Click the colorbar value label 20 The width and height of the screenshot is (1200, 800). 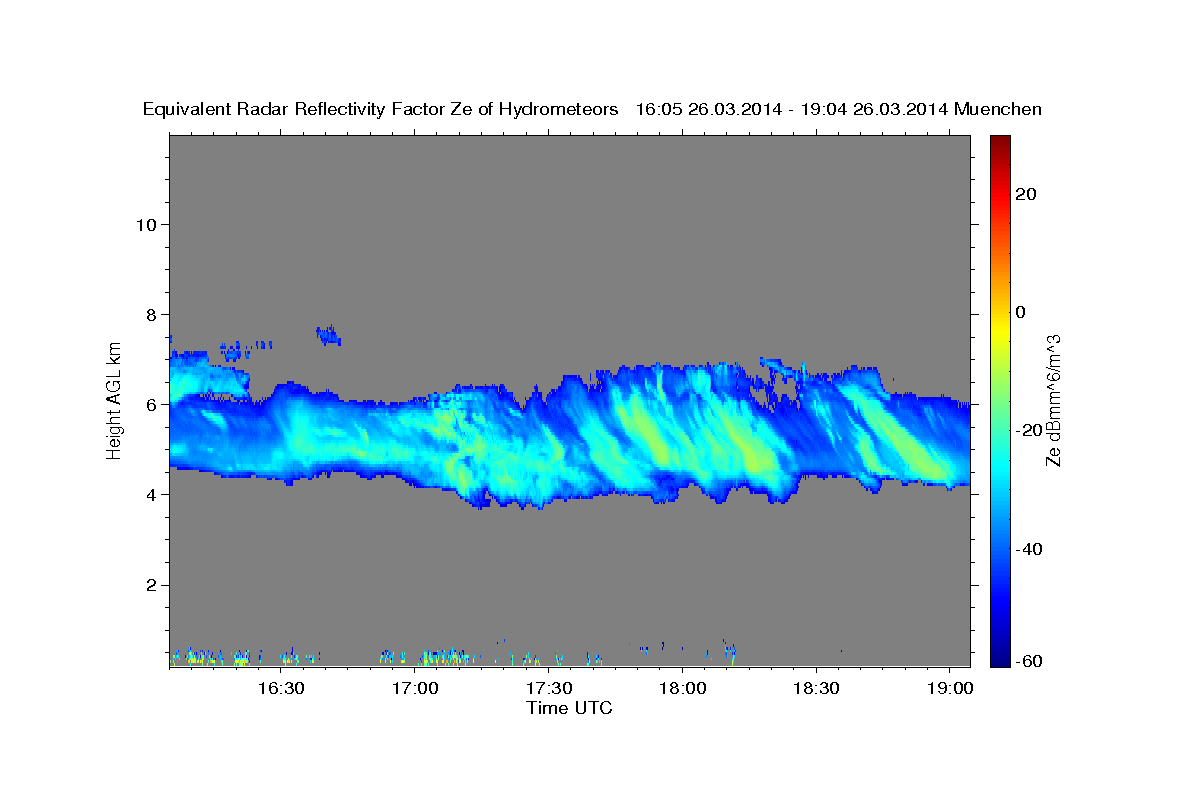(1027, 194)
